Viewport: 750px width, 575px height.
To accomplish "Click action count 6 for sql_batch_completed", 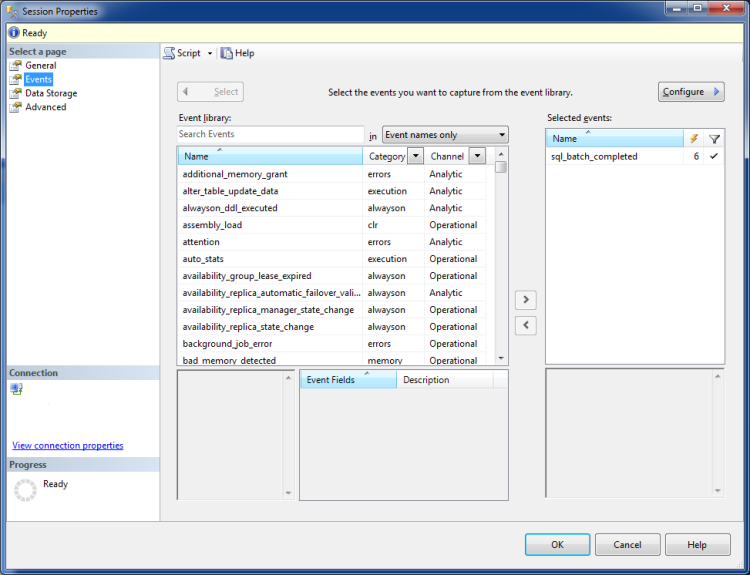I will (x=696, y=156).
